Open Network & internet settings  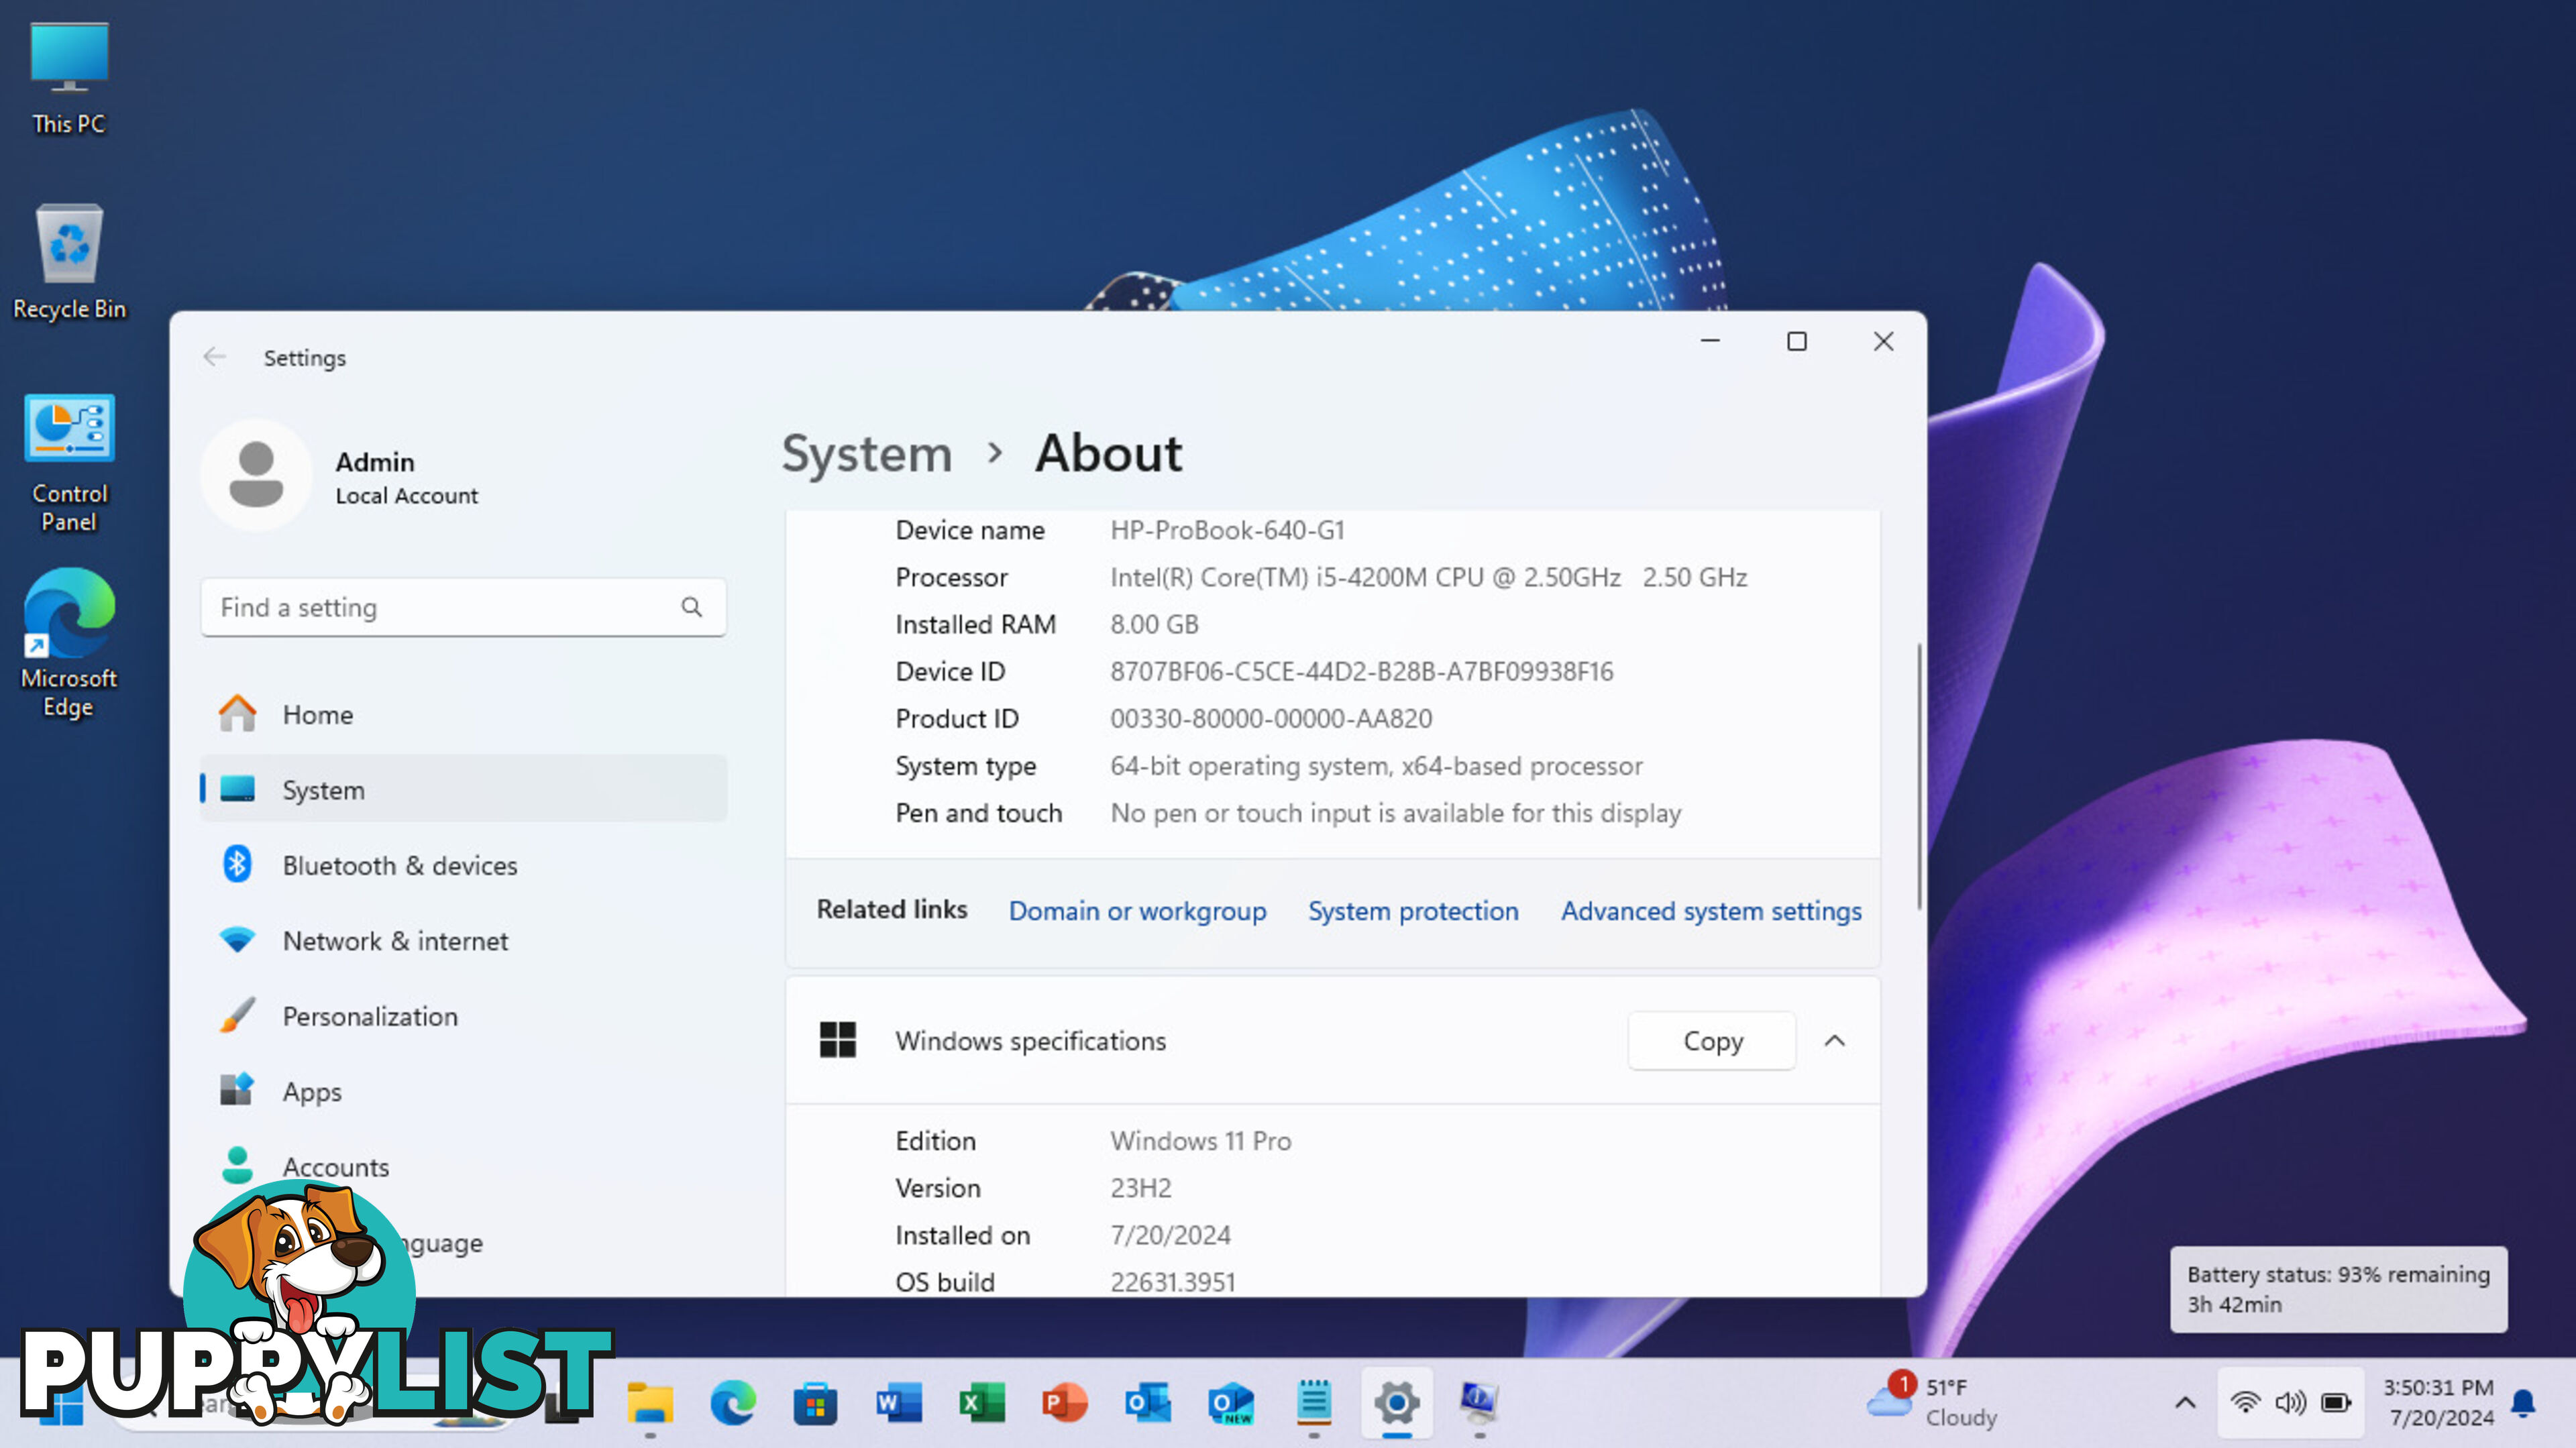pyautogui.click(x=463, y=940)
